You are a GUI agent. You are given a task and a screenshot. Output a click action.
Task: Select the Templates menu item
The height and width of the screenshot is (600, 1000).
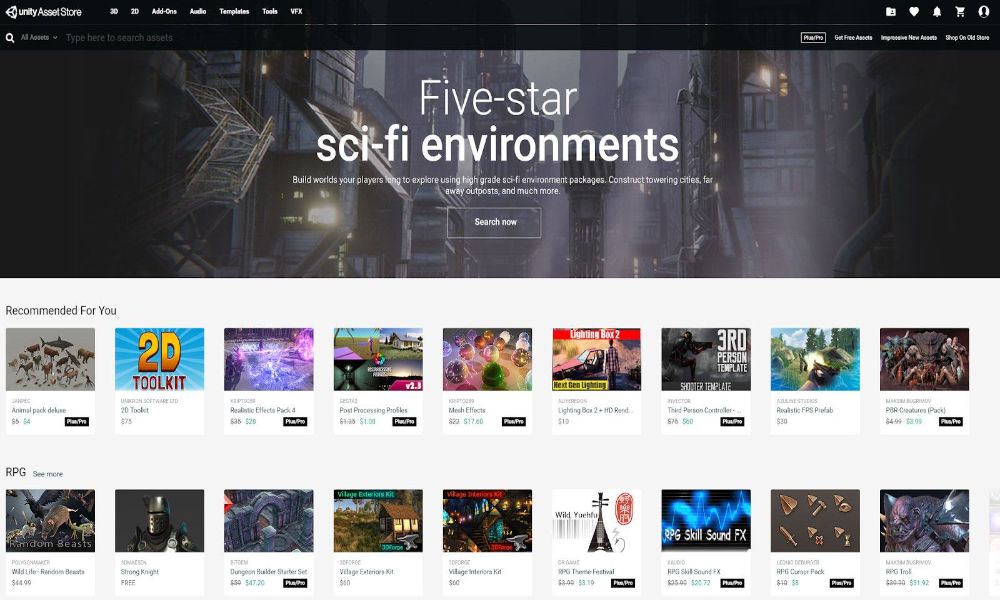tap(233, 11)
